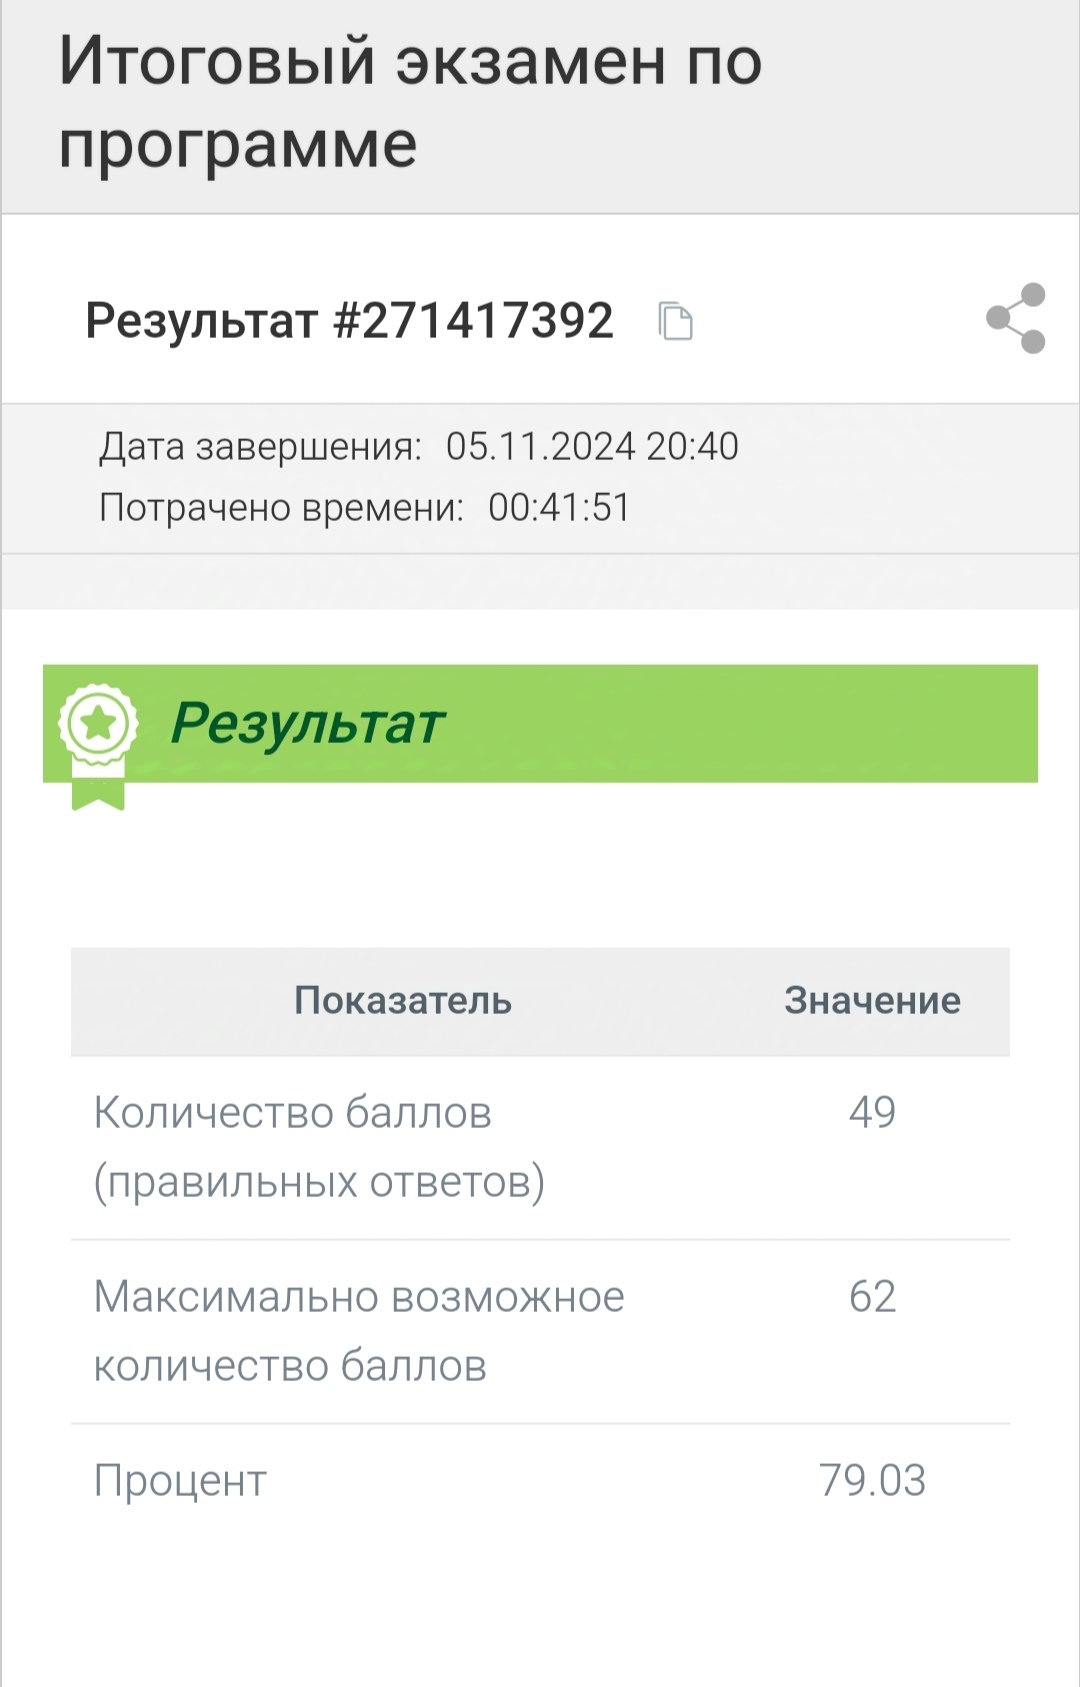Click the award ribbon badge icon
The height and width of the screenshot is (1687, 1080).
[98, 745]
